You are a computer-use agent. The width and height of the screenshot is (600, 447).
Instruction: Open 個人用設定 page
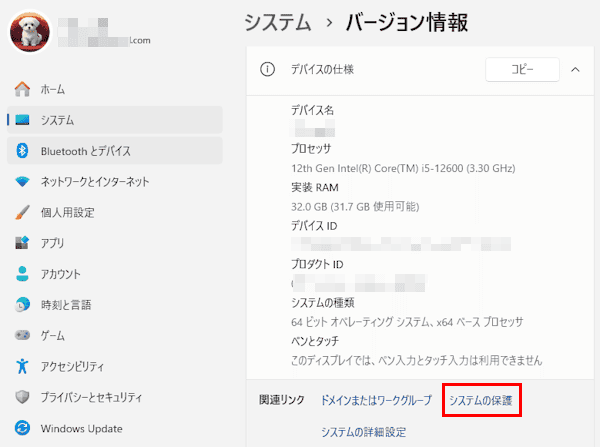pos(115,212)
